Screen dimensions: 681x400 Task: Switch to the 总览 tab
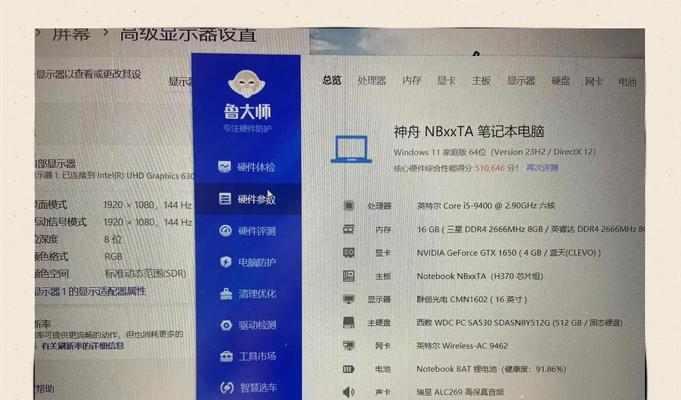tap(332, 80)
